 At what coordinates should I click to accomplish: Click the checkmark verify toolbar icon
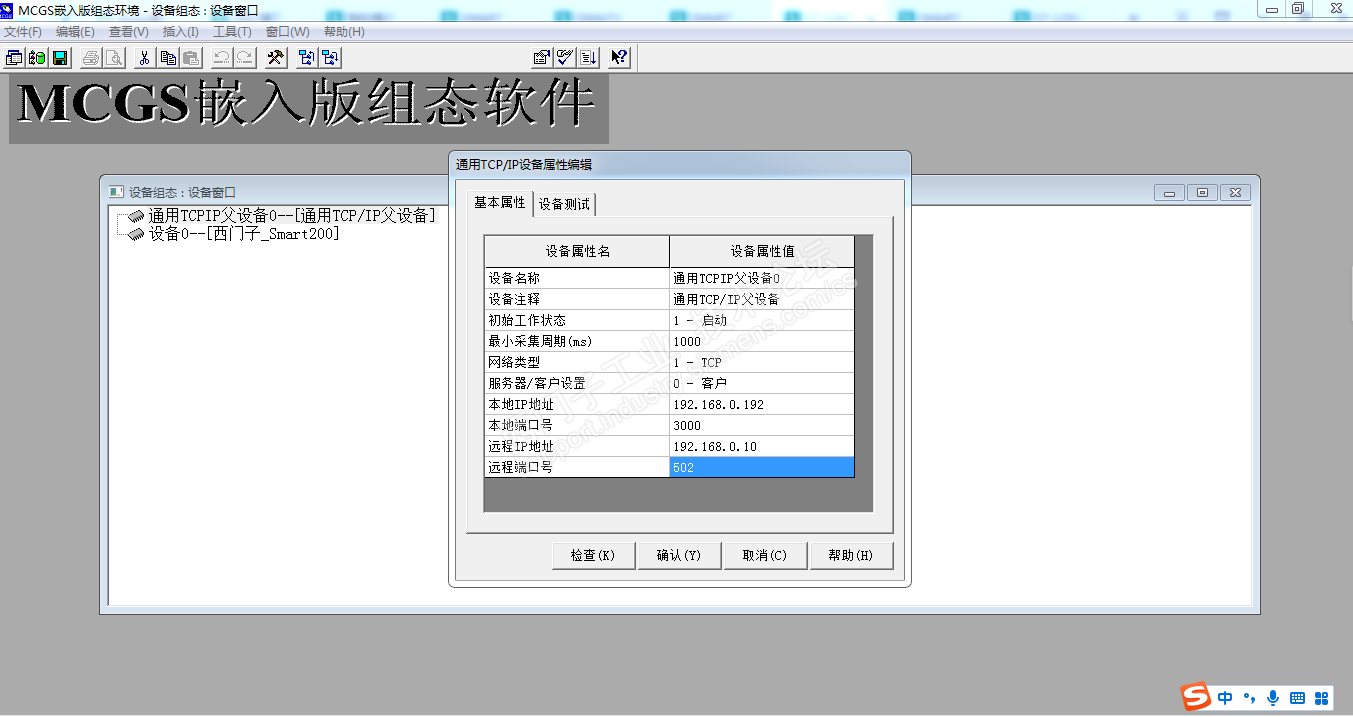pyautogui.click(x=565, y=58)
